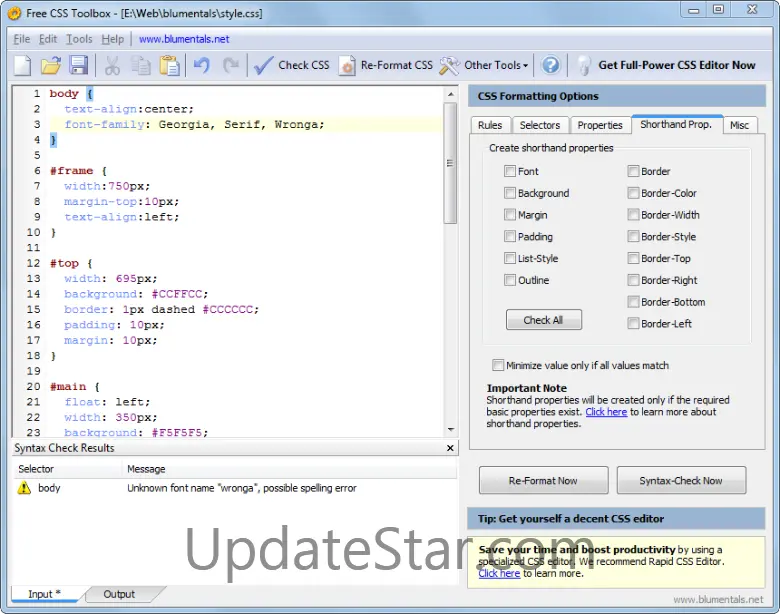Visit www.blumentals.net link in menu bar
This screenshot has height=614, width=780.
(184, 39)
